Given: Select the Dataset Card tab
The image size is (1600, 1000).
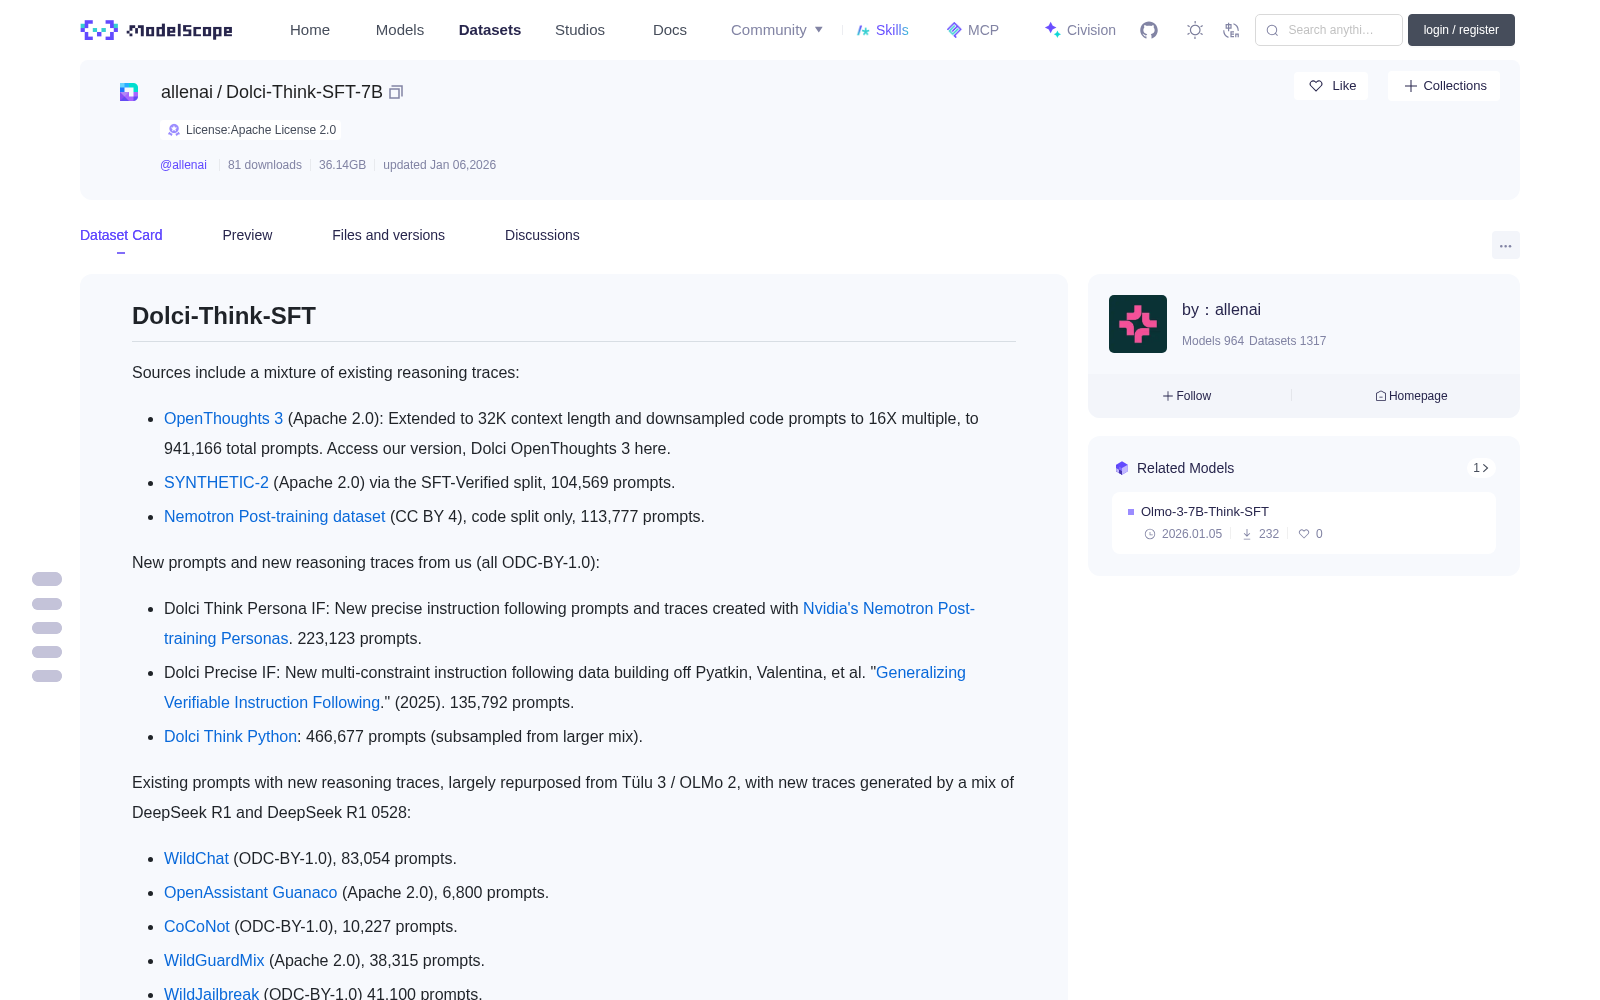Looking at the screenshot, I should (121, 235).
